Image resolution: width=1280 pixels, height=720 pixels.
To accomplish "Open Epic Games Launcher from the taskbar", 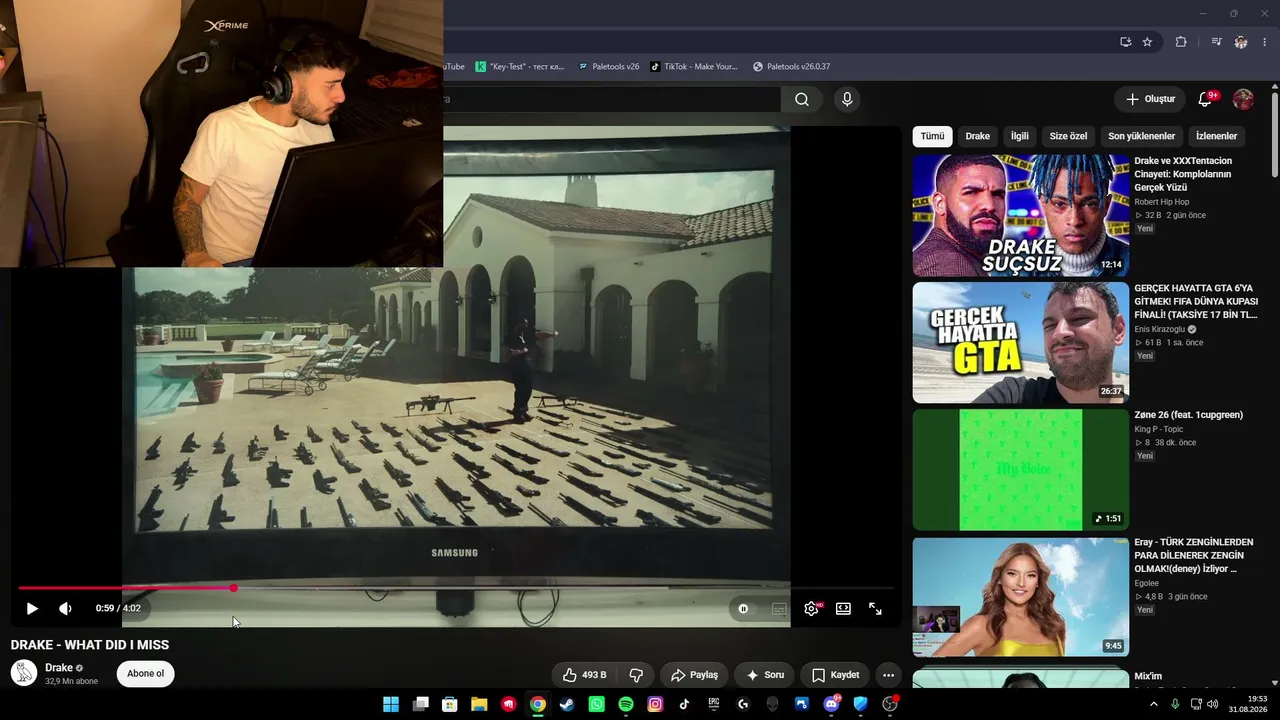I will [714, 704].
